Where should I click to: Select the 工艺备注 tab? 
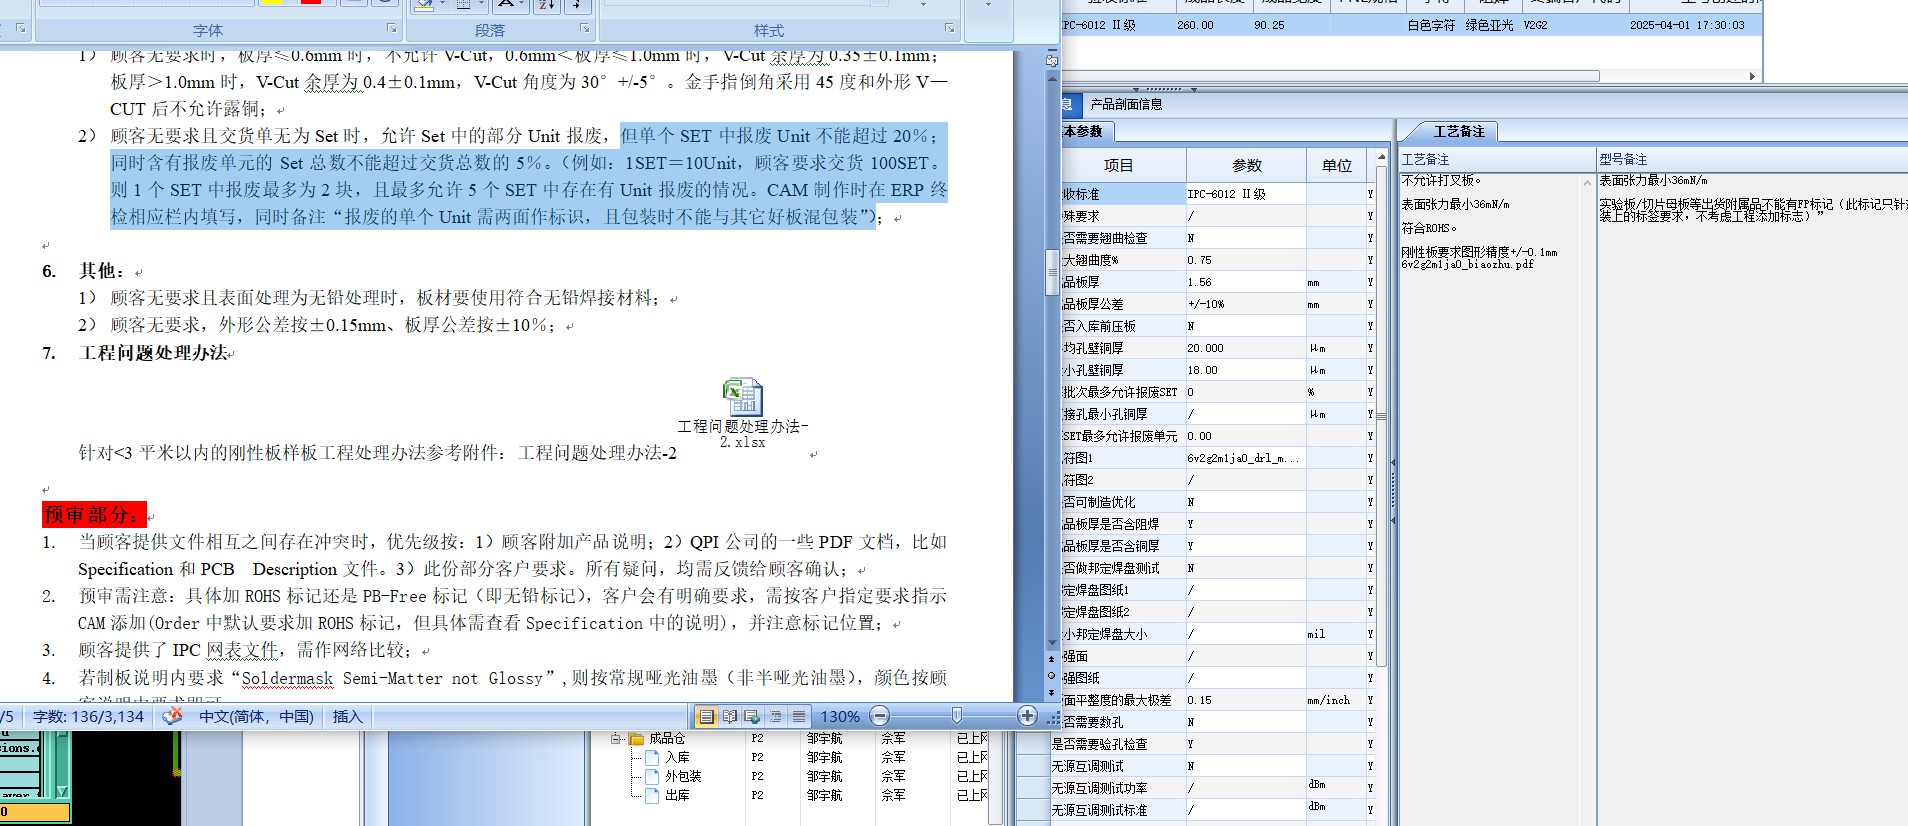(x=1459, y=131)
